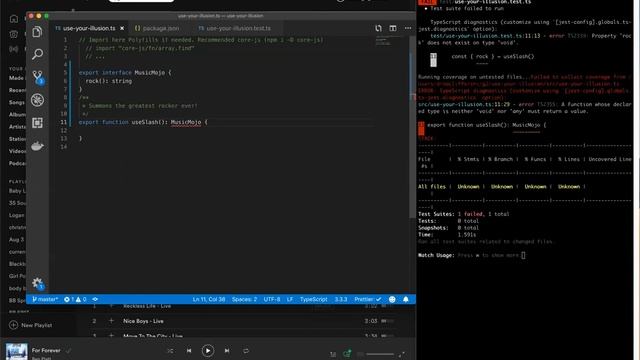Viewport: 640px width, 360px height.
Task: Click the Test Suites summary line in terminal
Action: pyautogui.click(x=464, y=214)
